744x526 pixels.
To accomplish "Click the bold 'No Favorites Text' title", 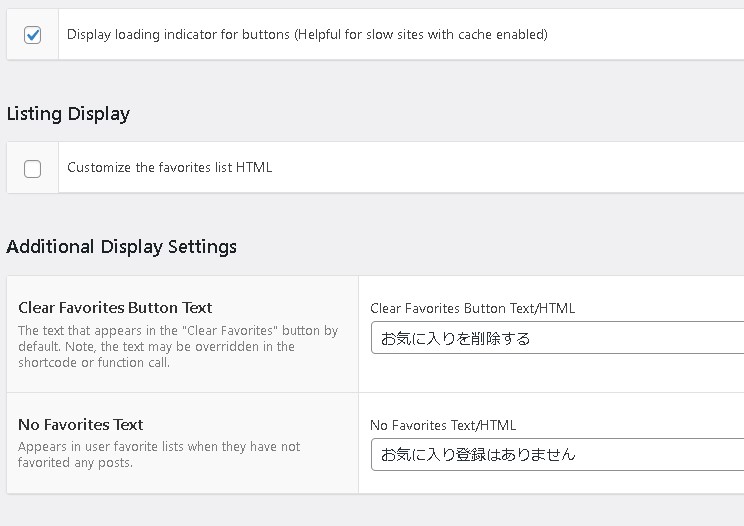I will click(80, 425).
